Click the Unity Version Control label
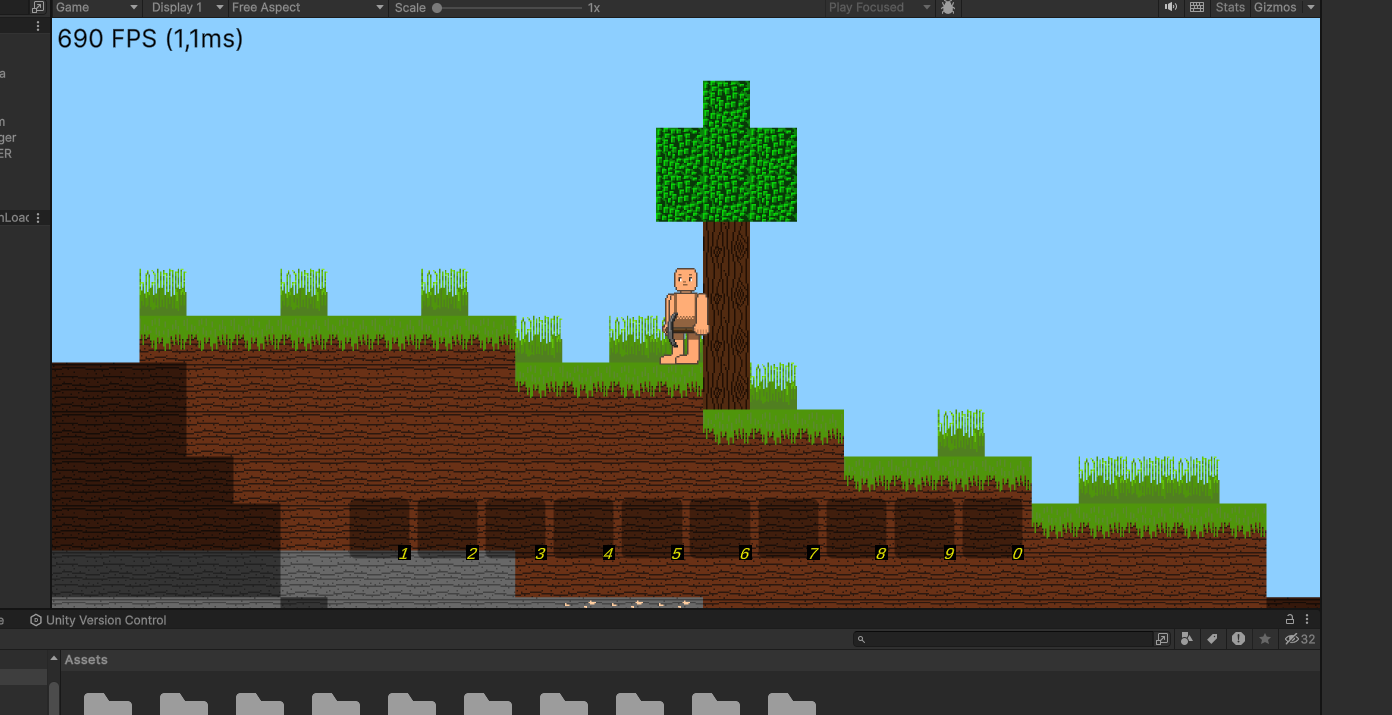The height and width of the screenshot is (715, 1392). coord(107,619)
